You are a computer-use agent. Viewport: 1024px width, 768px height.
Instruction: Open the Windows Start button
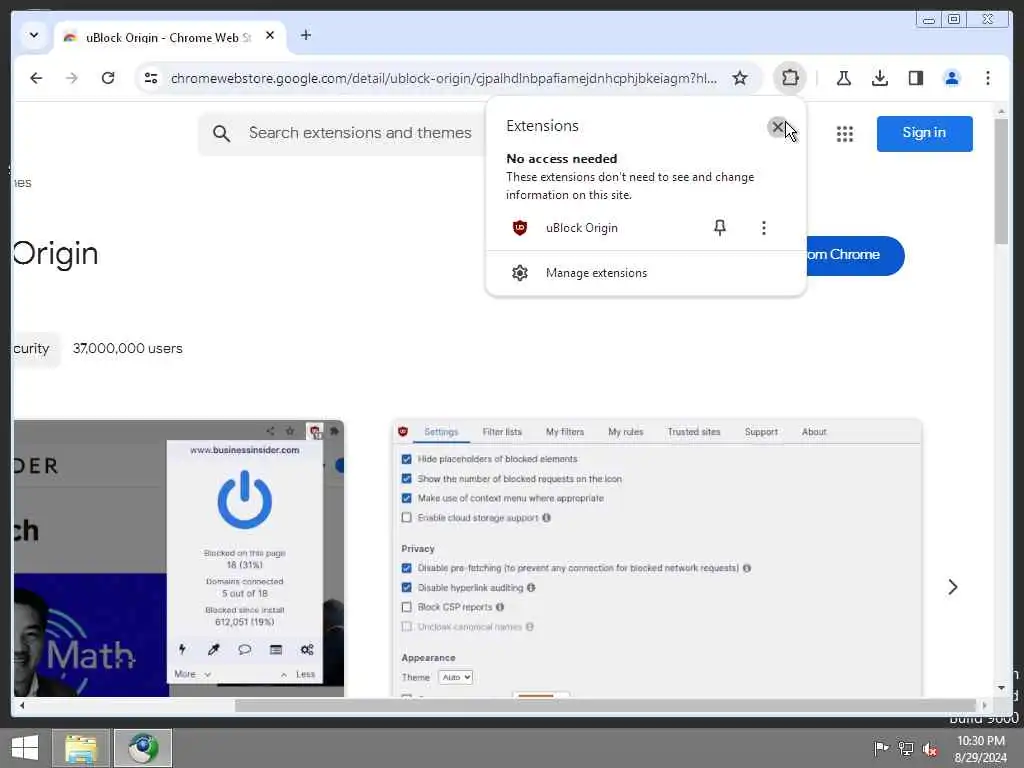[25, 748]
